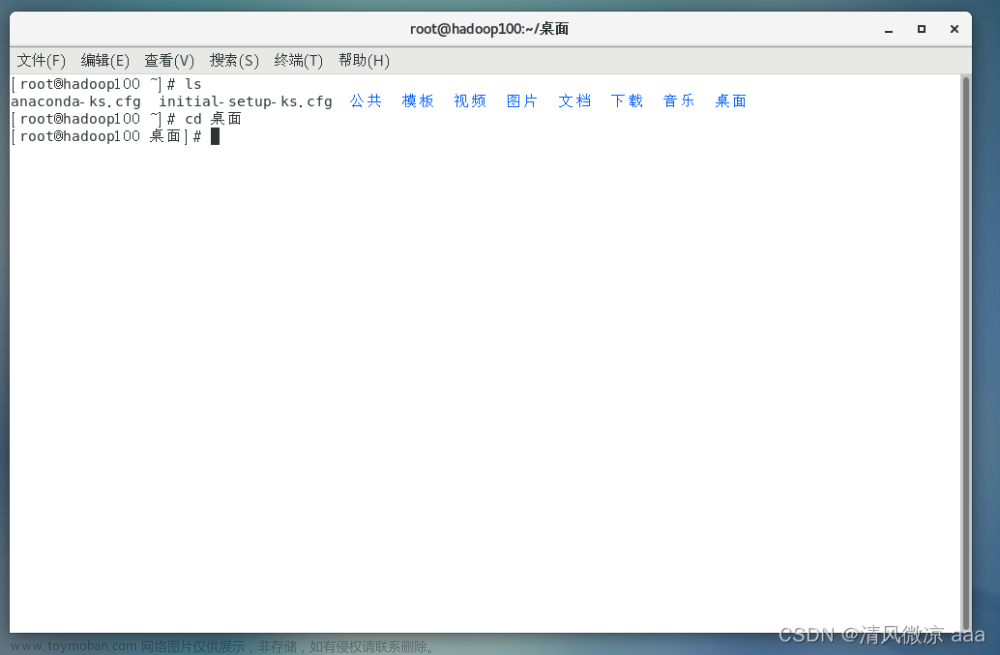
Task: Click the 模板 directory name
Action: point(418,101)
